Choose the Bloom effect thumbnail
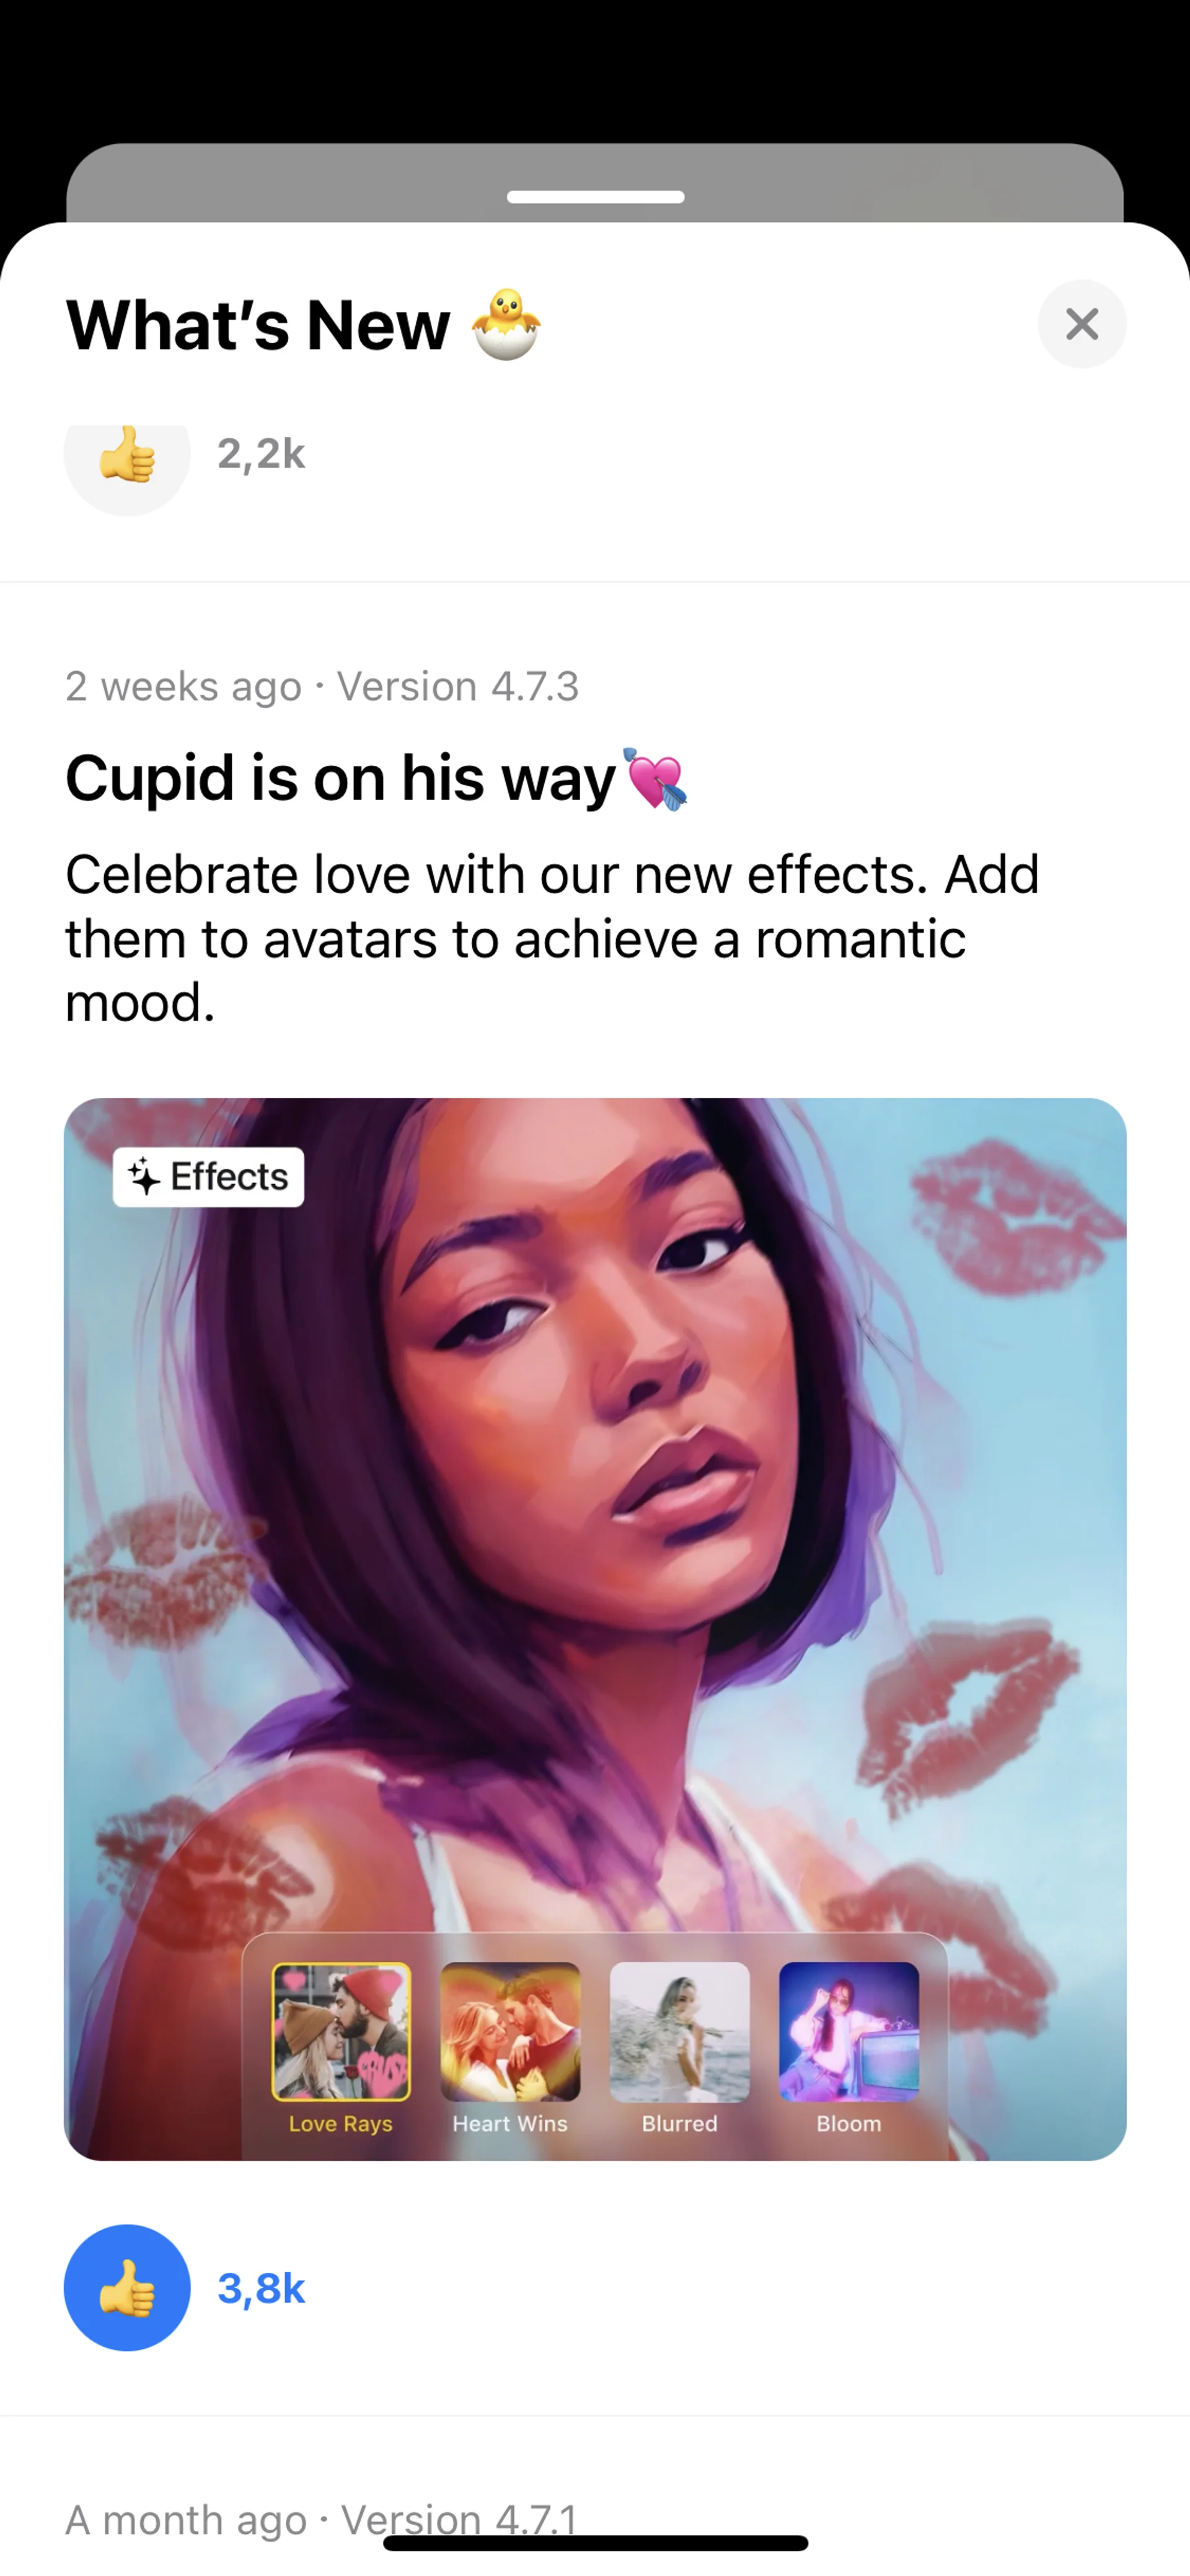Viewport: 1190px width, 2576px height. 849,2031
